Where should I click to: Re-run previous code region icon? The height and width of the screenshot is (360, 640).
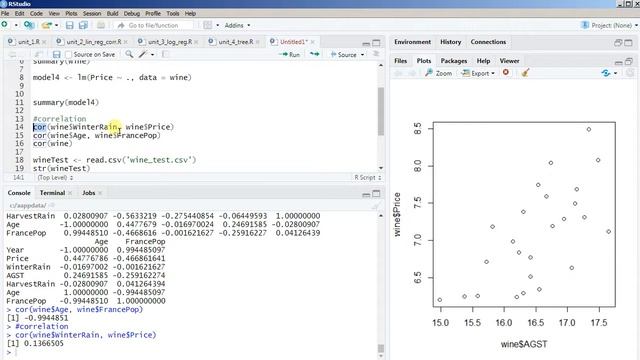click(x=314, y=54)
